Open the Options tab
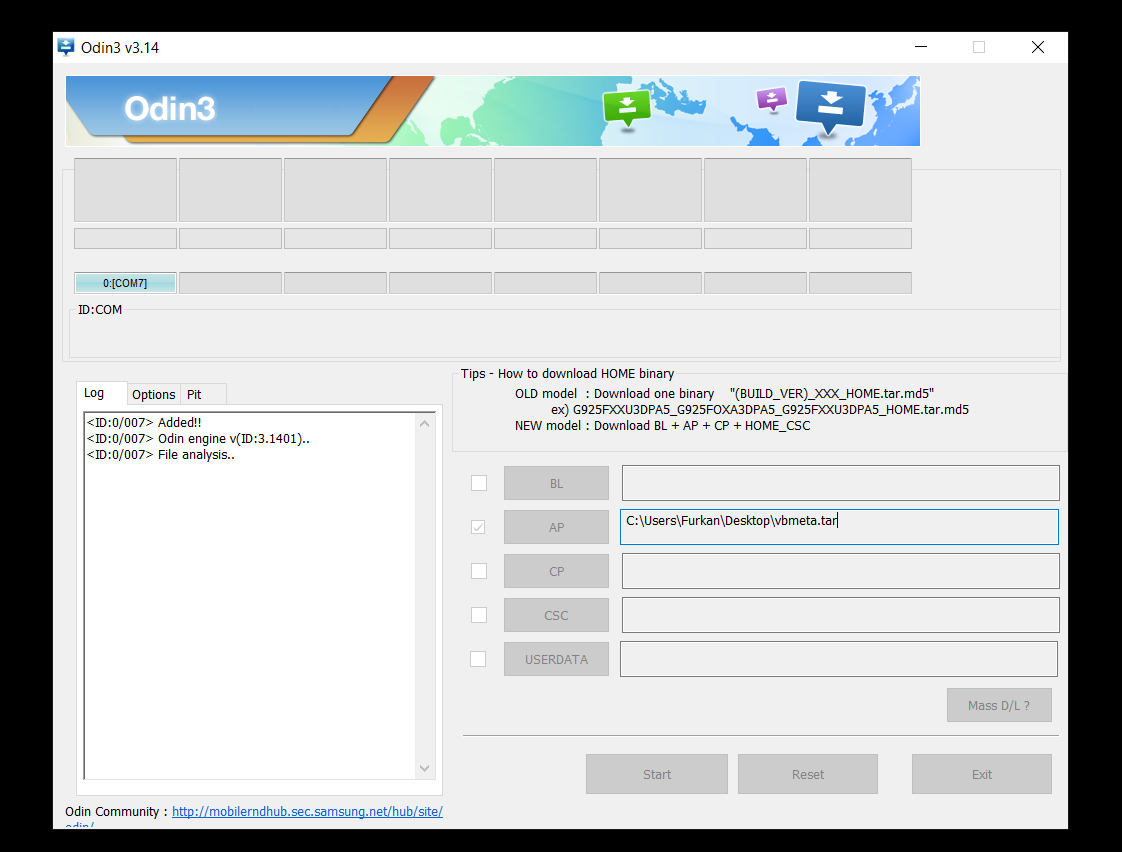 153,394
